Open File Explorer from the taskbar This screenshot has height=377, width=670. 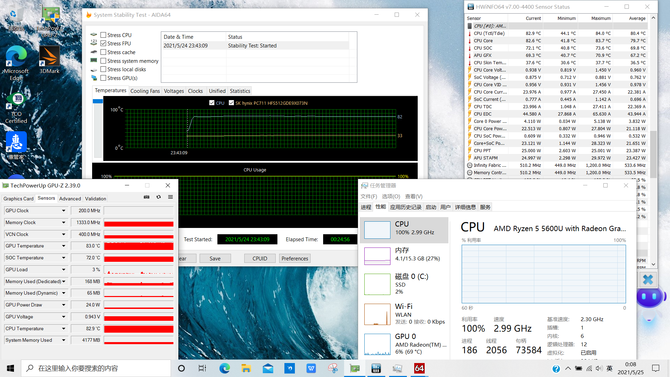tap(246, 368)
